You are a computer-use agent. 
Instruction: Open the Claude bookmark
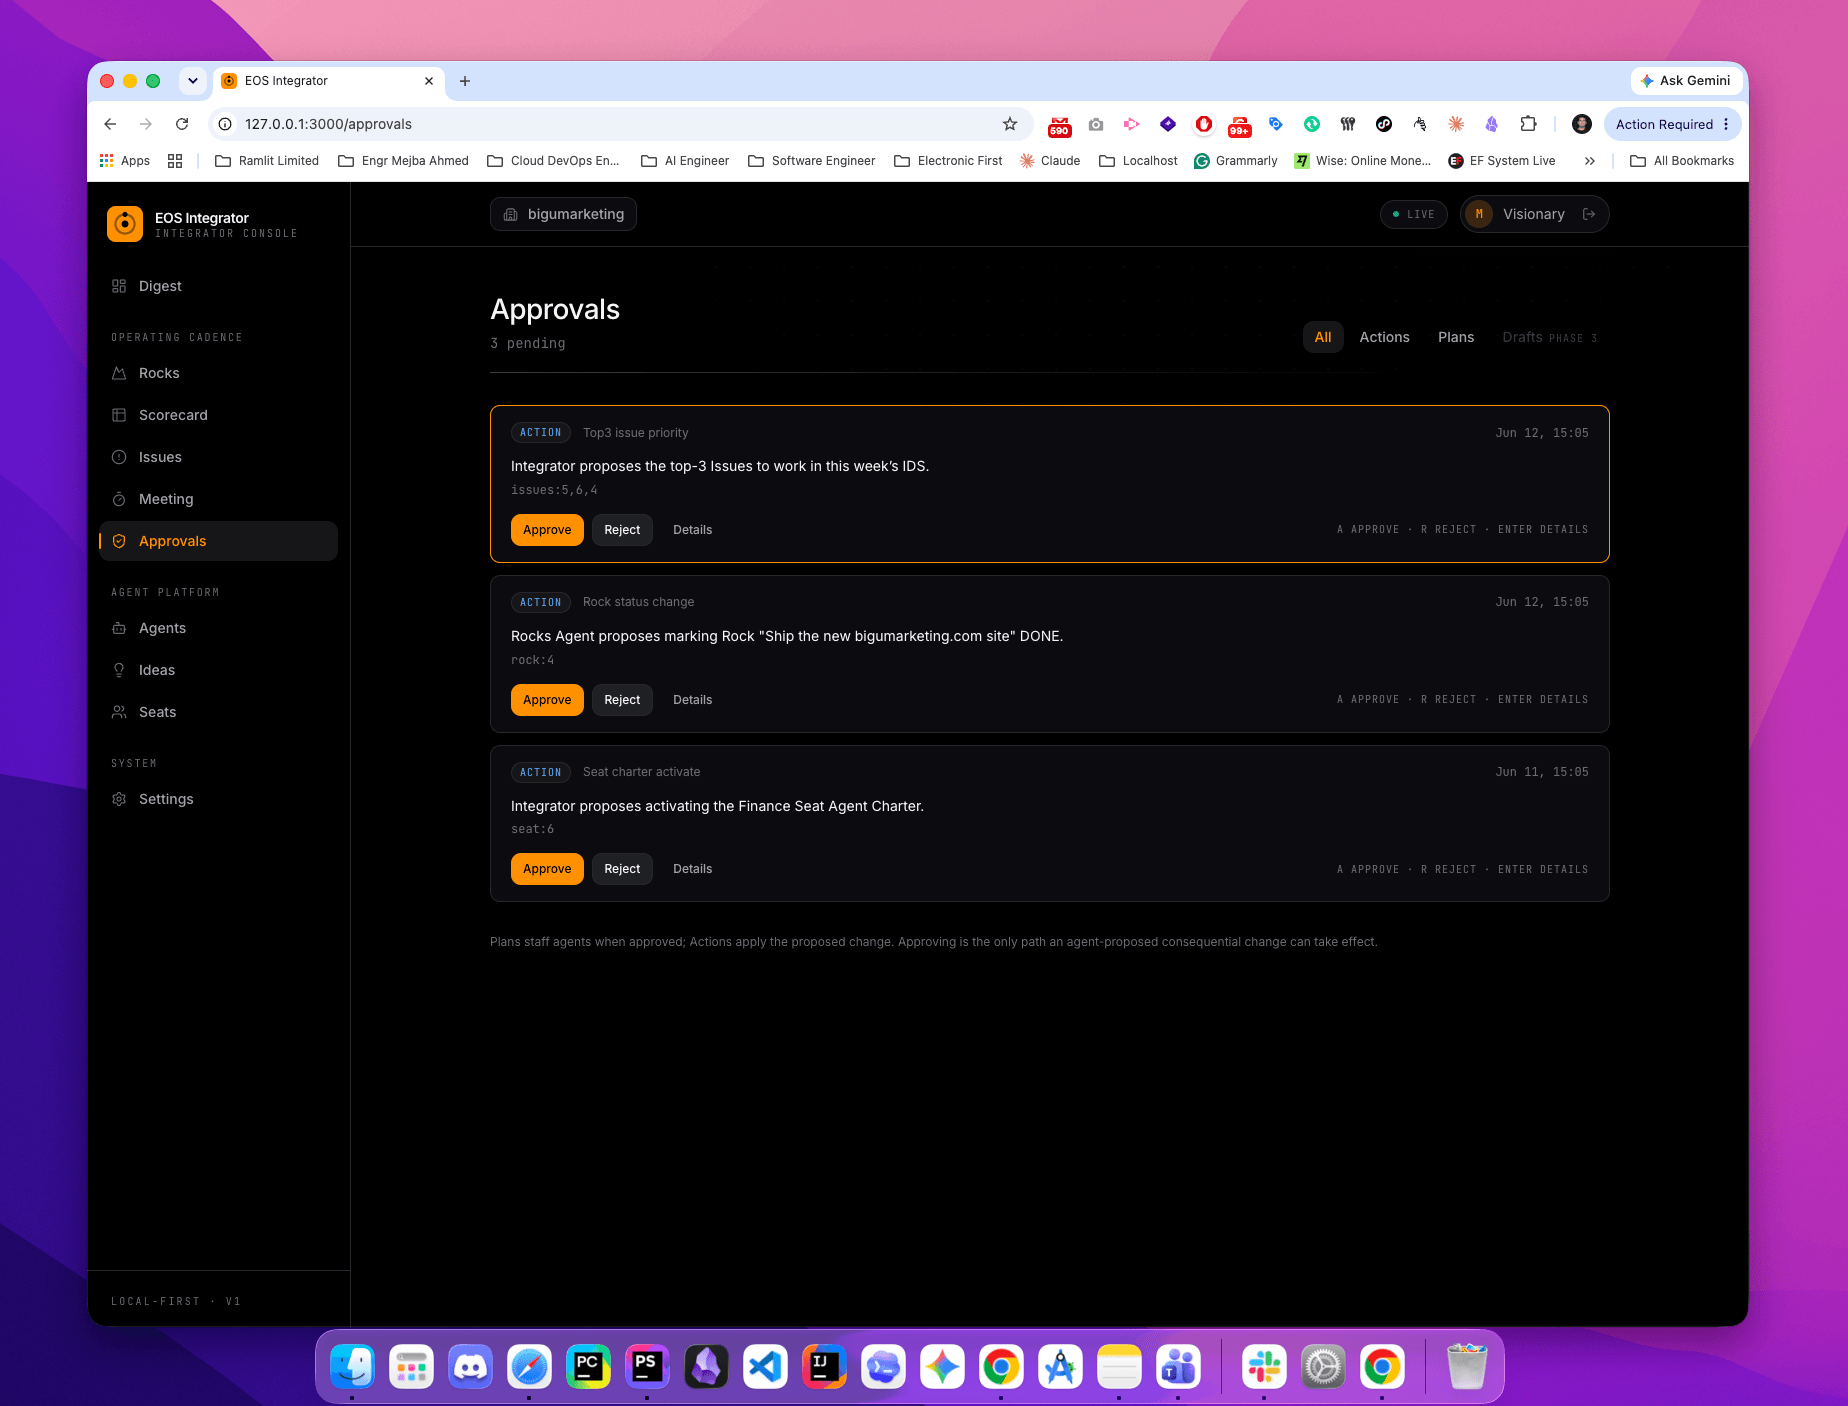point(1050,161)
